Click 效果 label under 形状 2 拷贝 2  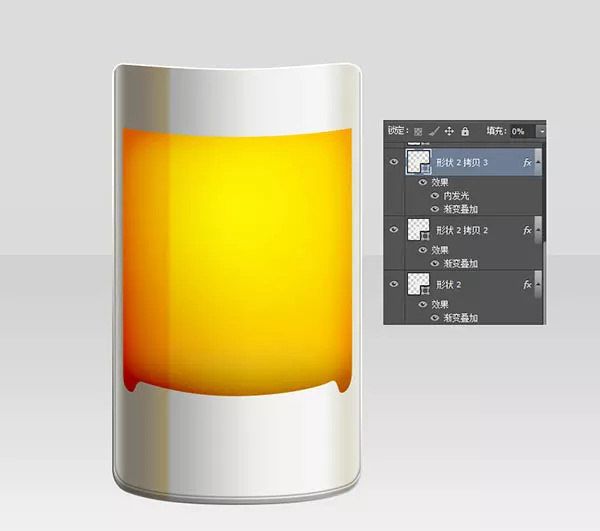click(440, 250)
